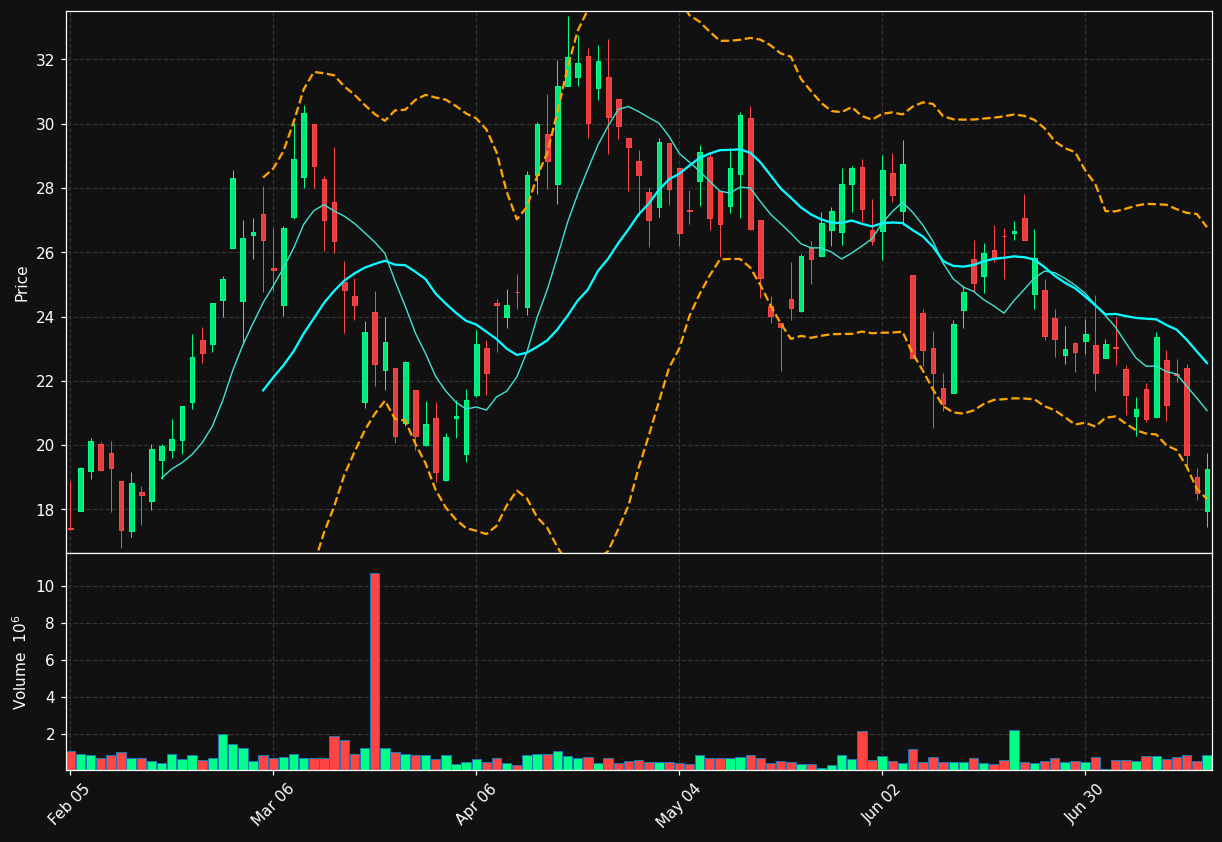
Task: Click the tall green volume bar in late February
Action: click(x=223, y=752)
